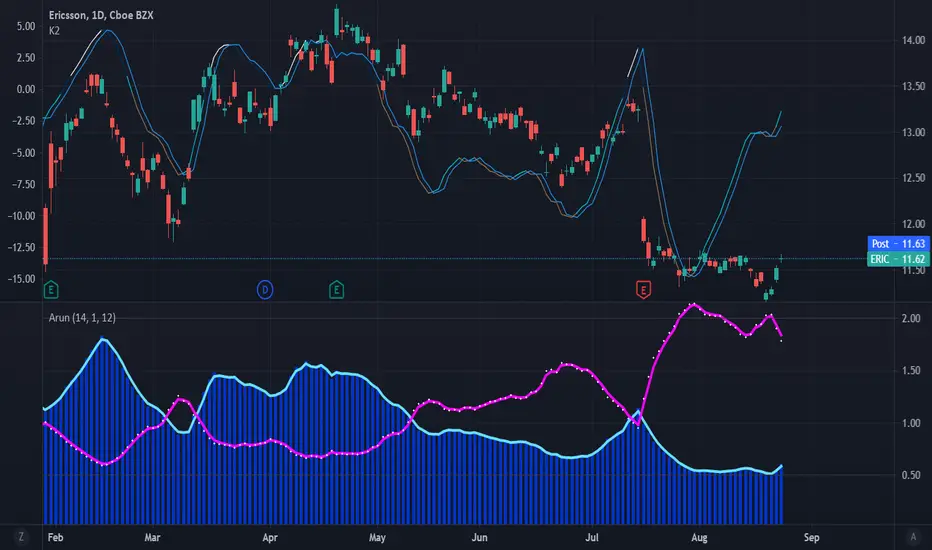
Task: Click the Sep label on time axis
Action: point(811,538)
